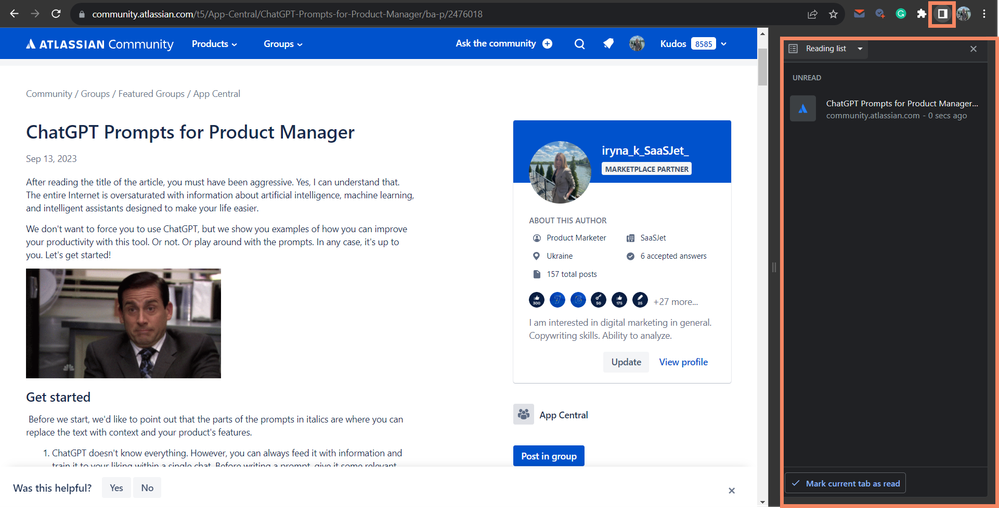Click the page vertical scrollbar thumb
Screen dimensions: 999x508
[x=762, y=66]
